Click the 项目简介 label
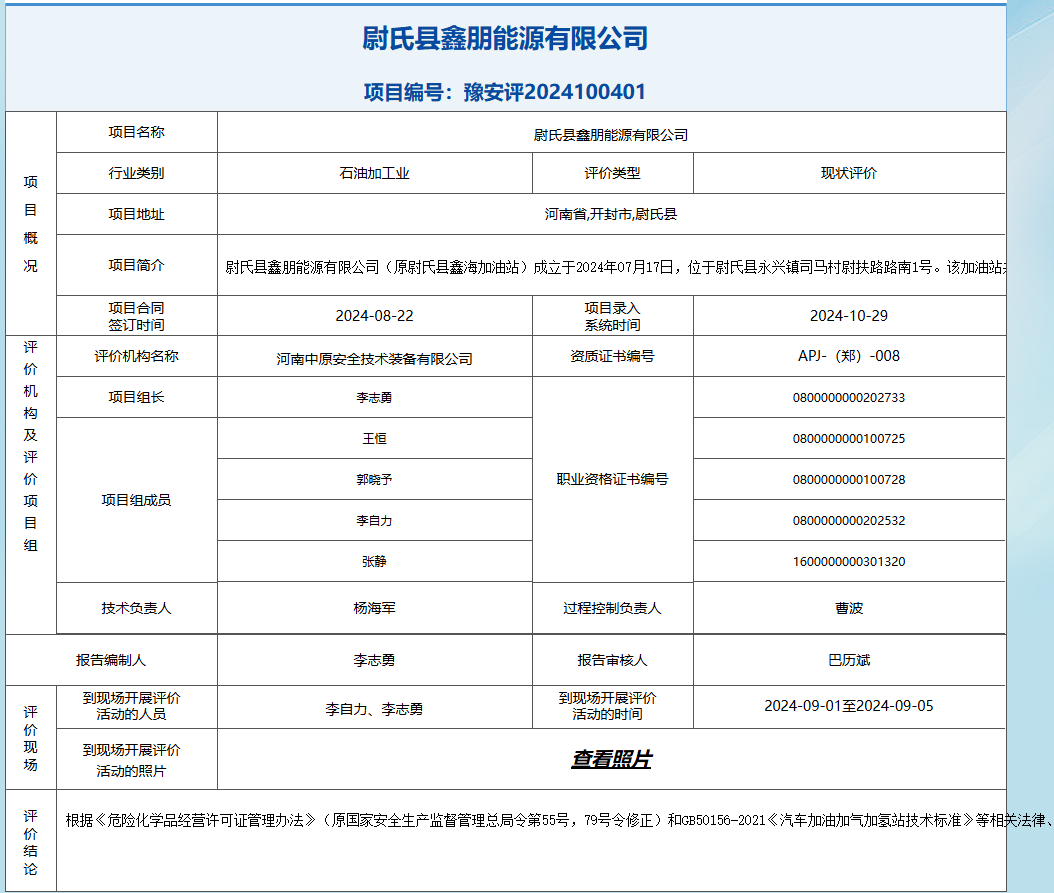The height and width of the screenshot is (893, 1054). 136,265
